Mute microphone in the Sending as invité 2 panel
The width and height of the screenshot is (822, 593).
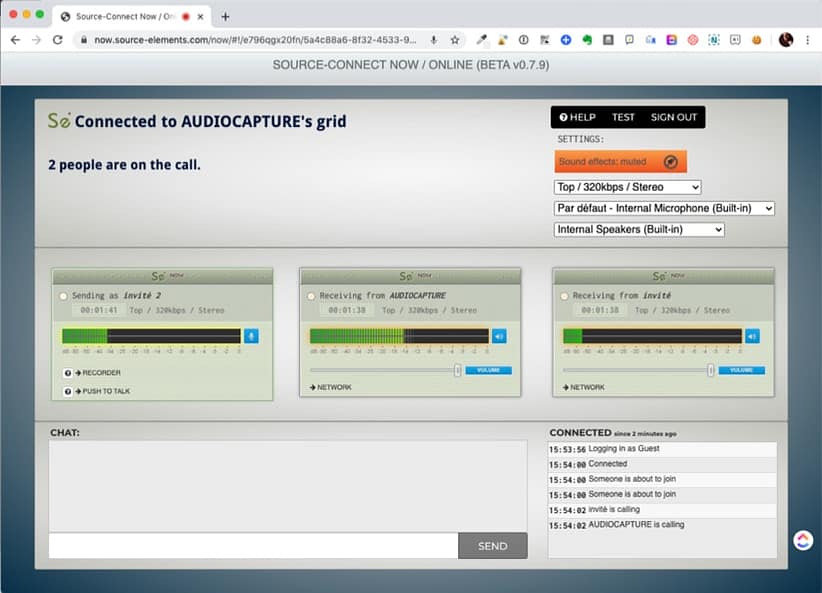tap(251, 336)
